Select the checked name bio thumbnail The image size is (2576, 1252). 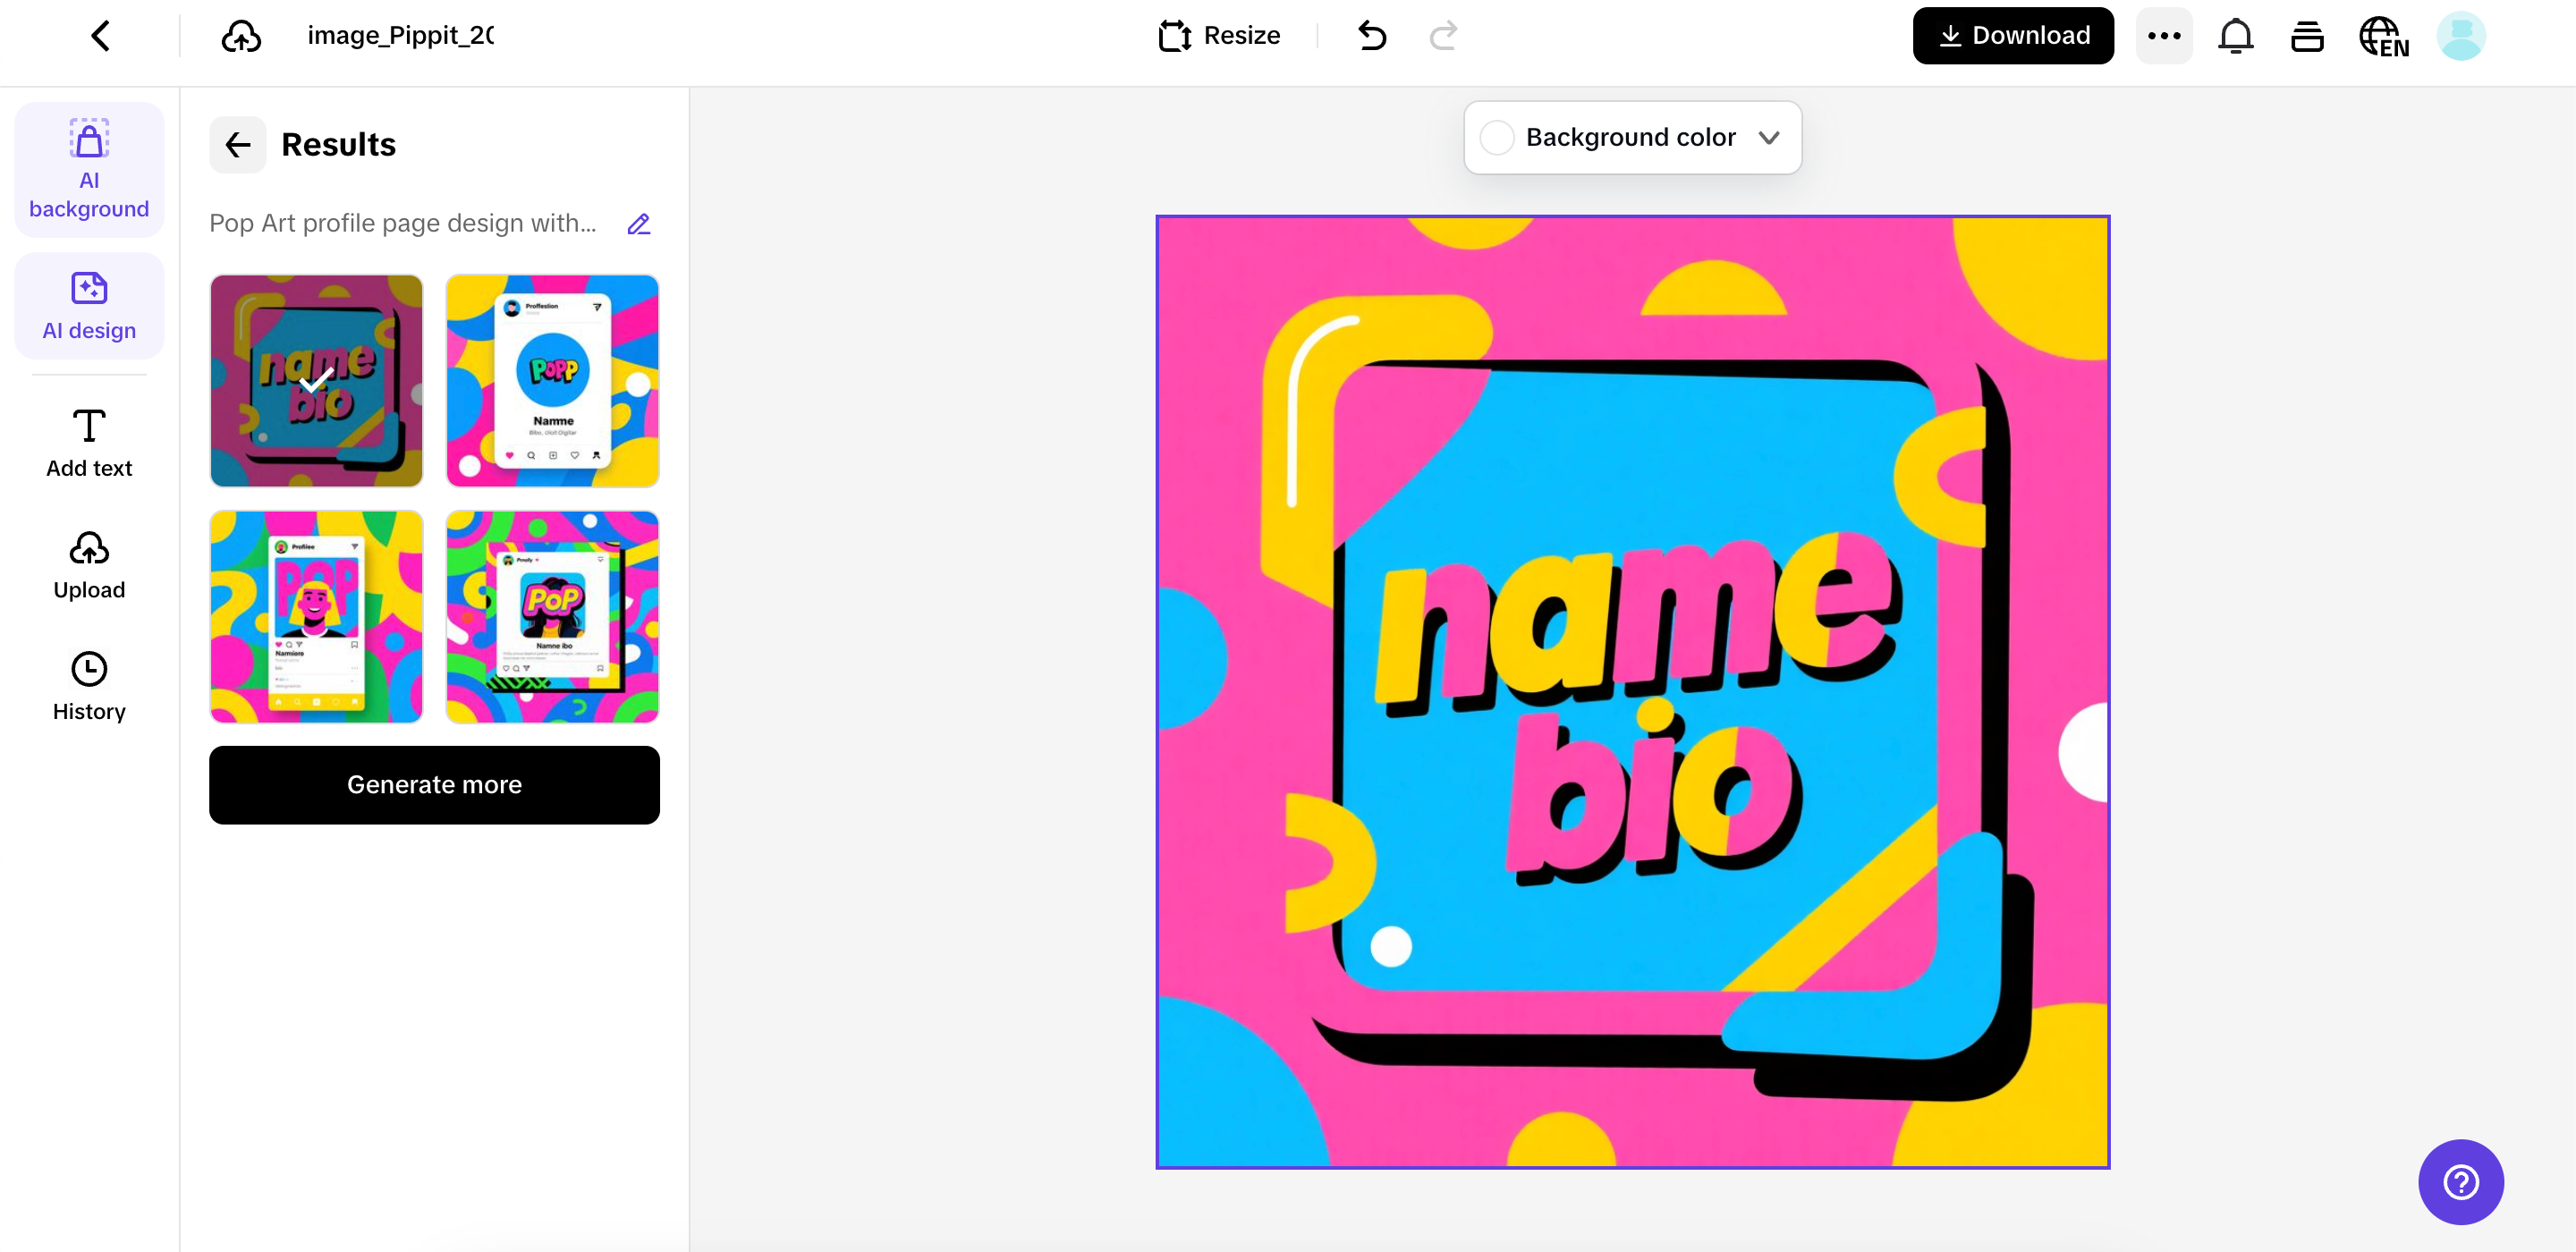(x=316, y=381)
